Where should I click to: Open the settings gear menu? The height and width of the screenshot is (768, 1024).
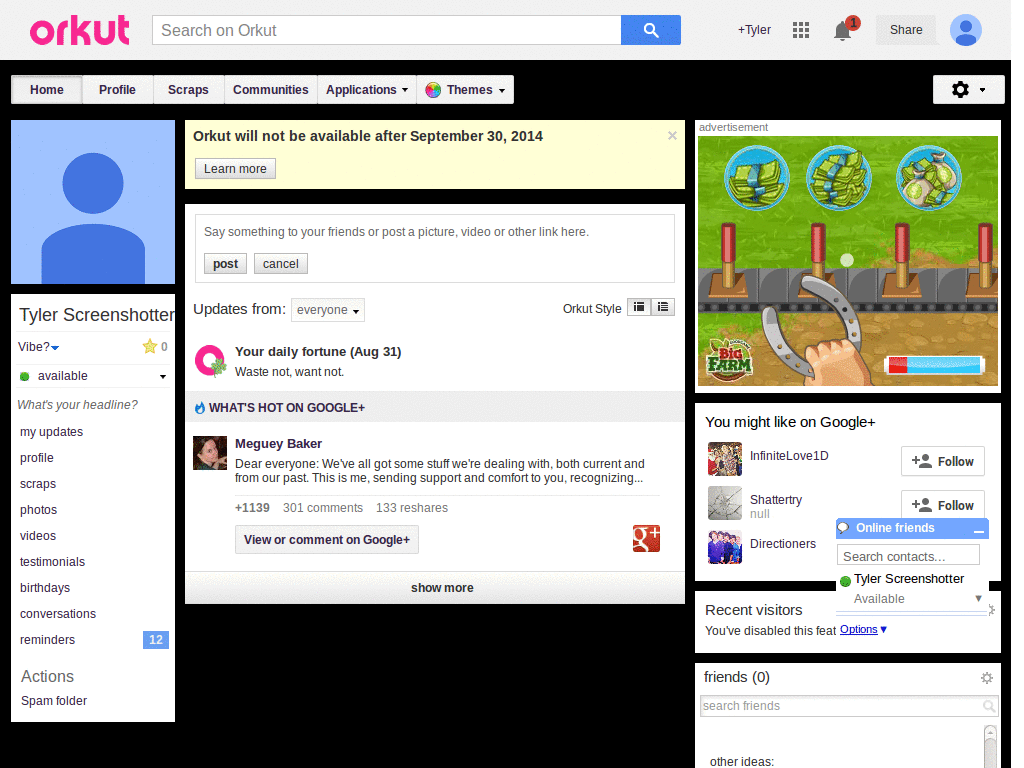tap(968, 89)
